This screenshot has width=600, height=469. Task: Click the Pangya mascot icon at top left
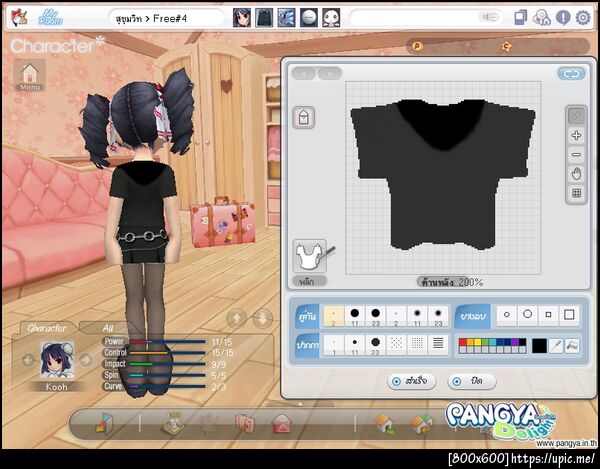click(x=19, y=18)
